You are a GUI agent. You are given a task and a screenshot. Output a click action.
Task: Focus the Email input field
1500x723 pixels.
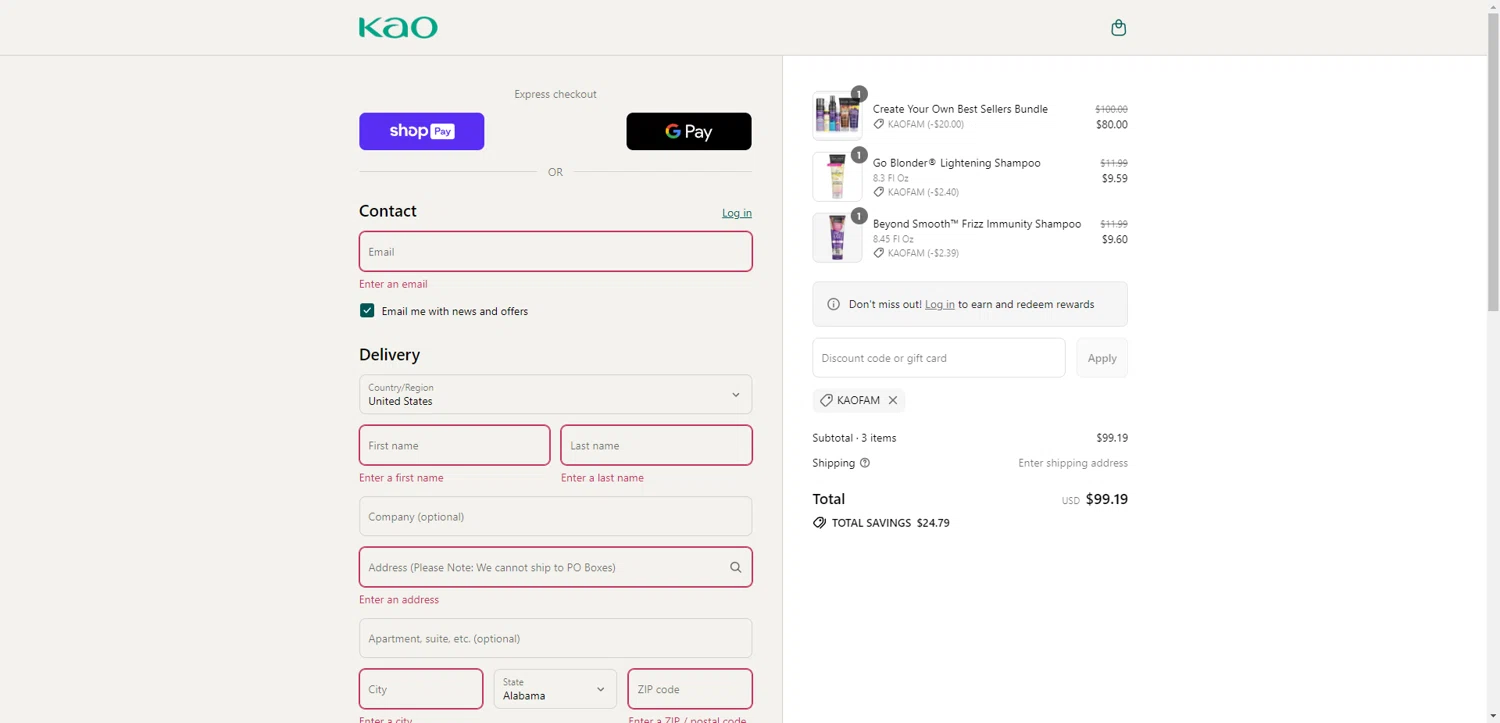[555, 252]
